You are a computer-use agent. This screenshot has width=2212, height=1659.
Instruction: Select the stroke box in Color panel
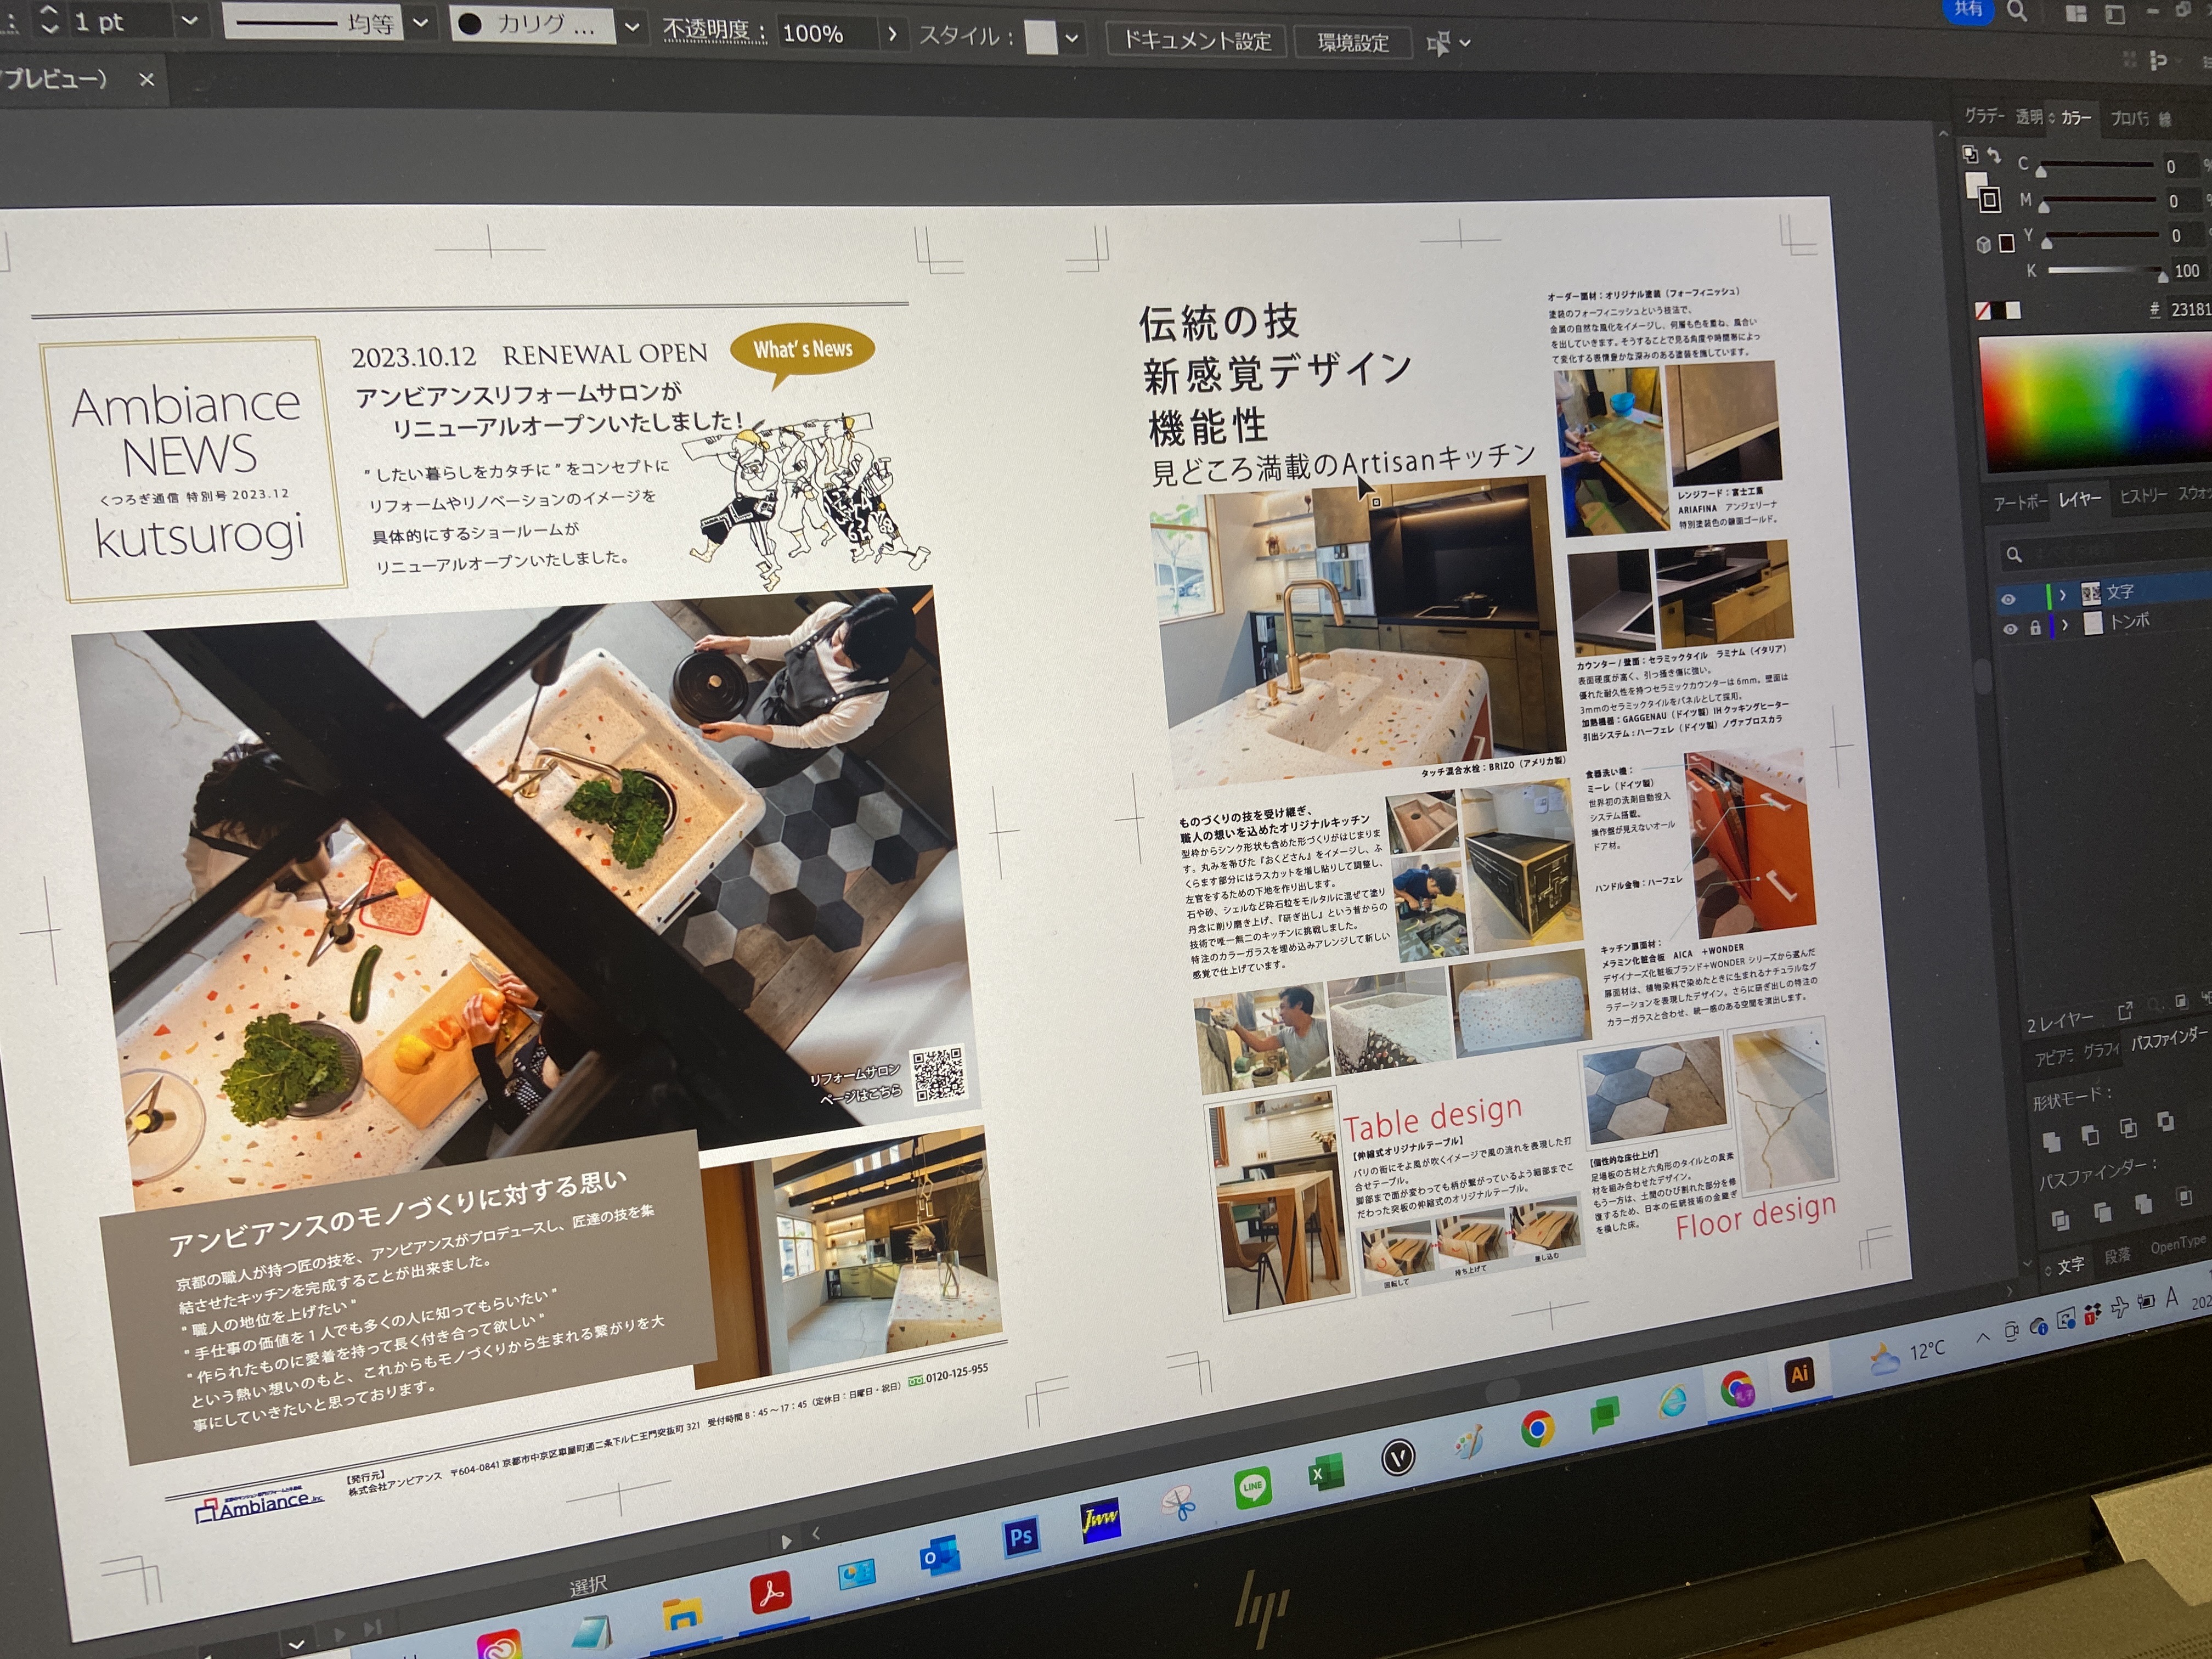coord(1989,200)
